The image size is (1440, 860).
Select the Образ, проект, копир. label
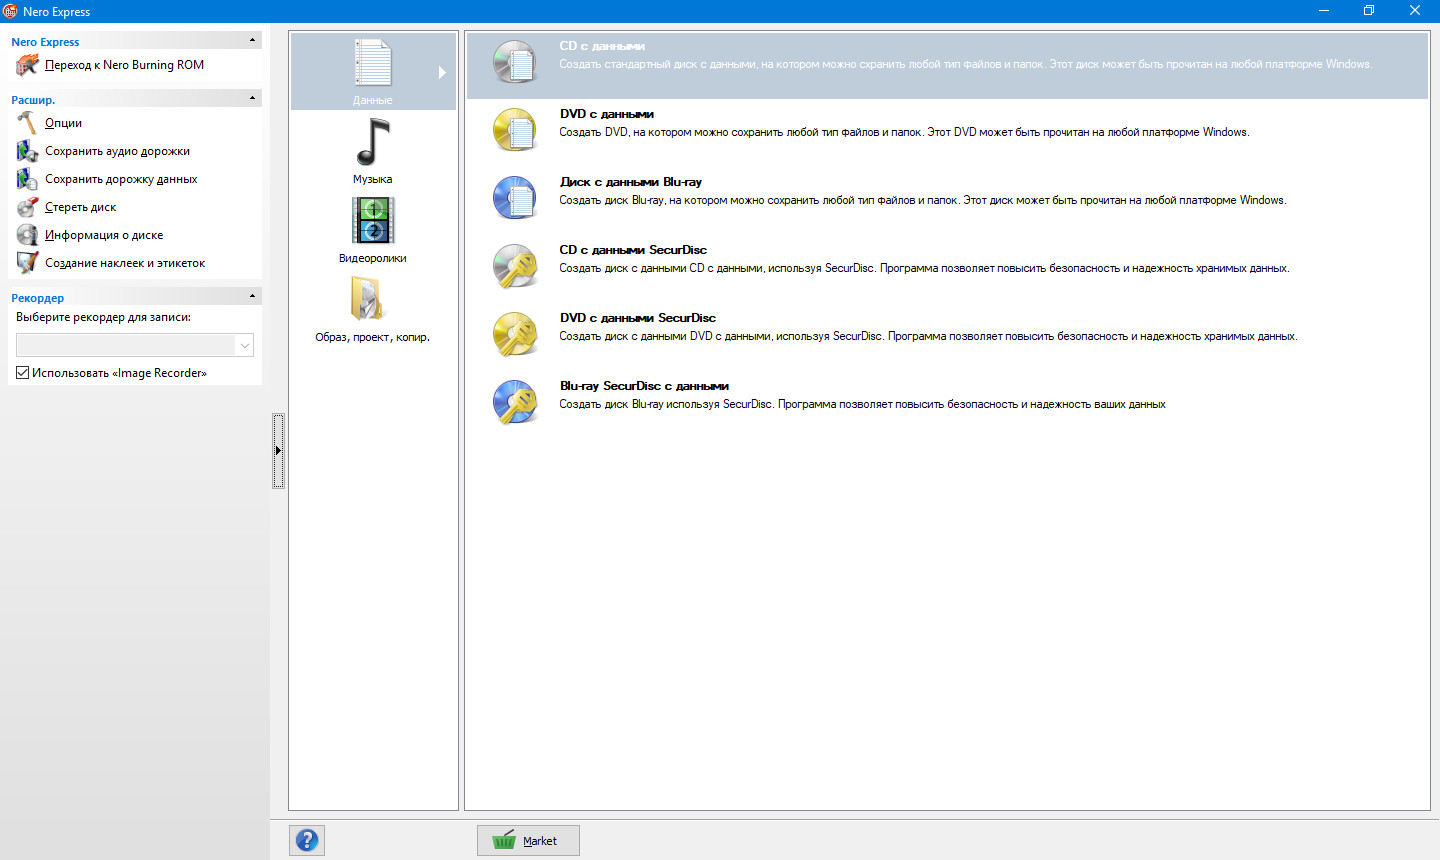(x=372, y=337)
